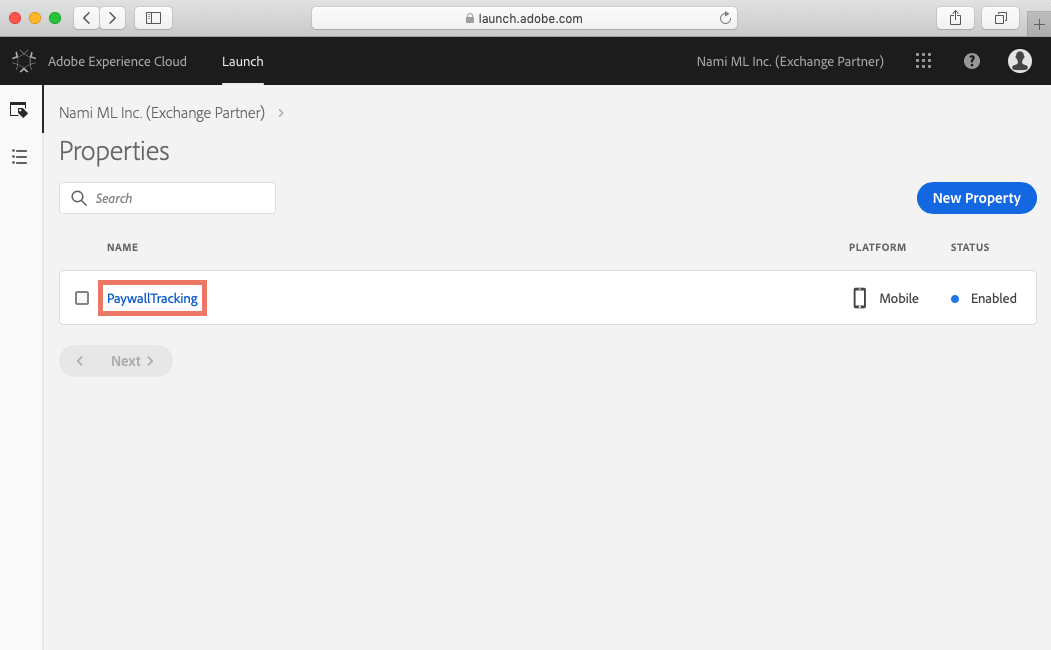Viewport: 1051px width, 650px height.
Task: Click the Mobile platform label
Action: pyautogui.click(x=899, y=298)
